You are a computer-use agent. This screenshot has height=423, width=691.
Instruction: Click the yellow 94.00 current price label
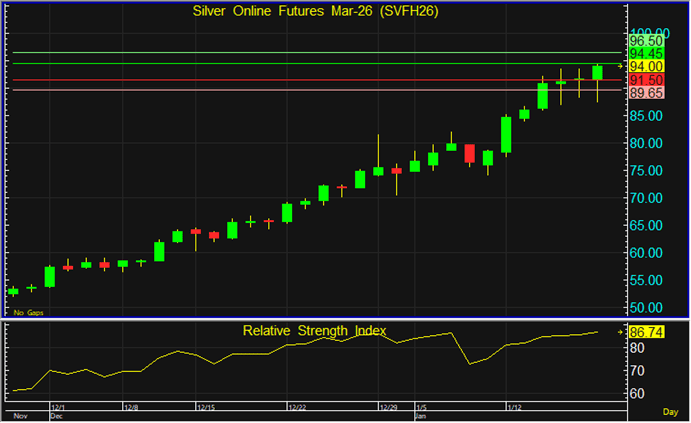tap(647, 65)
